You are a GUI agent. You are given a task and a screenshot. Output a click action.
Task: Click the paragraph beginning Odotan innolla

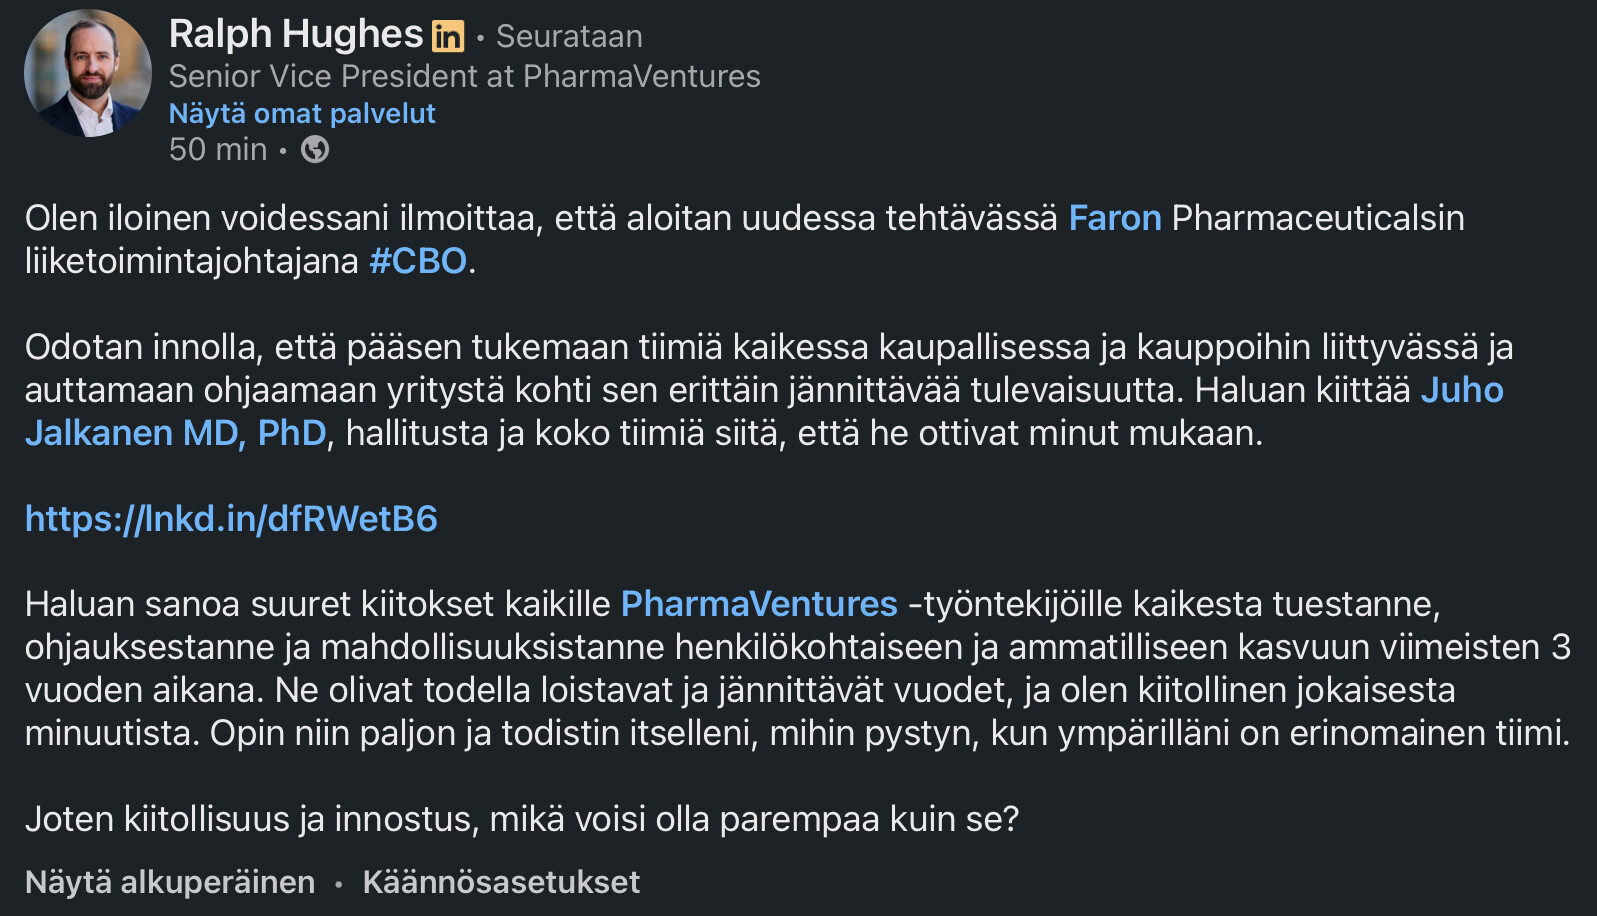tap(768, 390)
